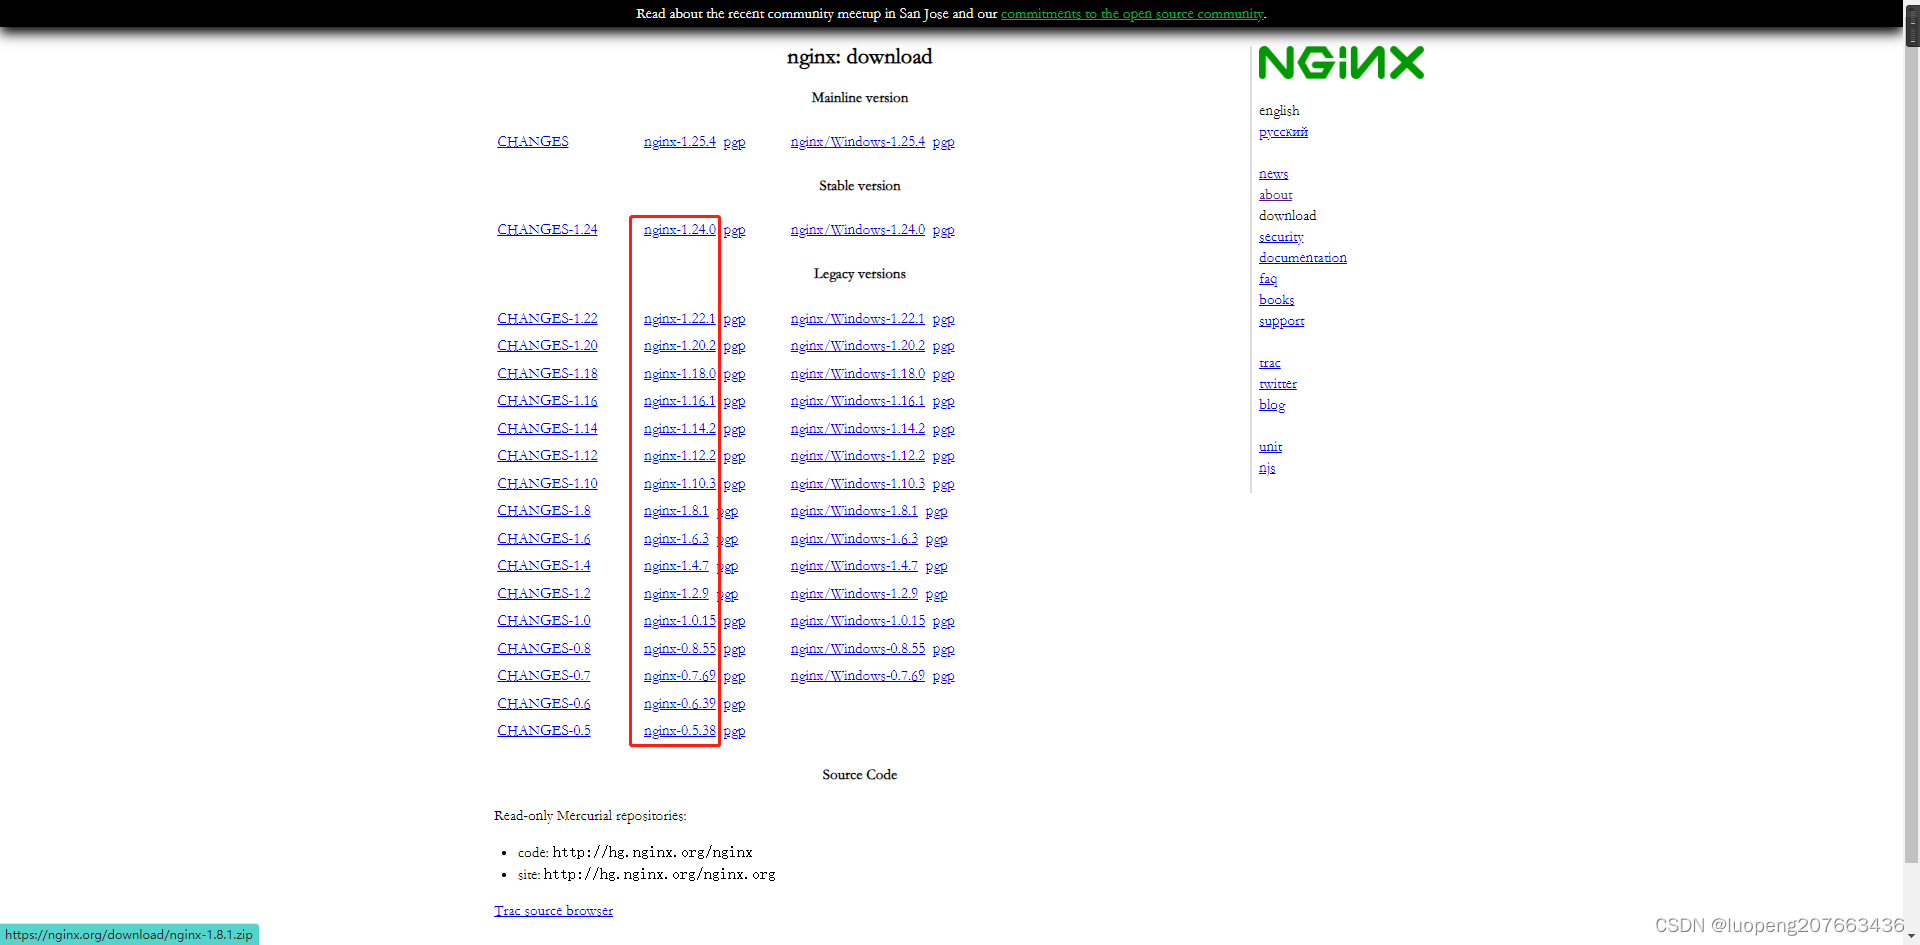Screen dimensions: 1920x945
Task: Download nginx-1.16.1 source
Action: pos(680,401)
